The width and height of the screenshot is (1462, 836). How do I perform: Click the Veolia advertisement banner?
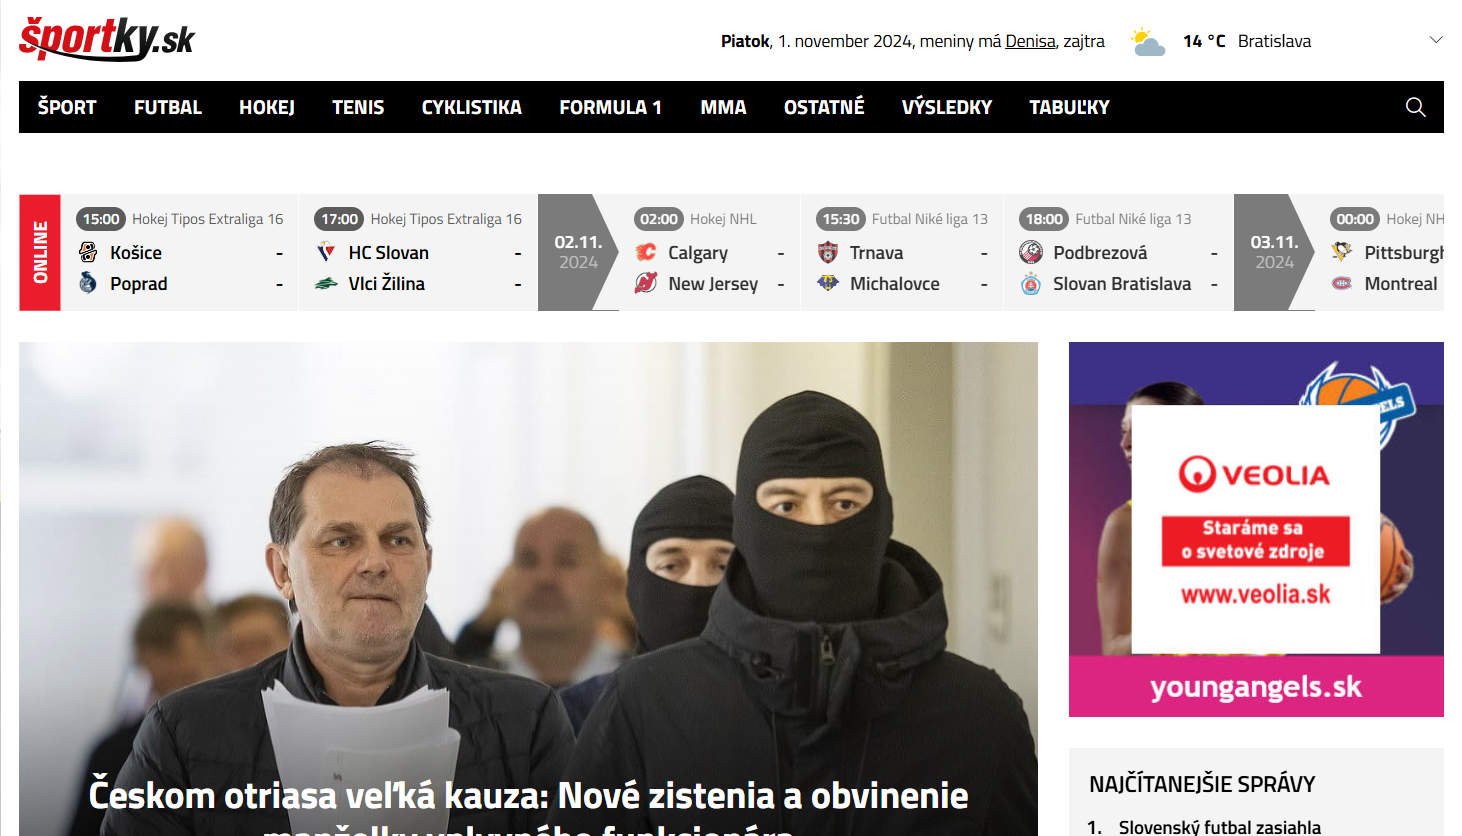1255,529
